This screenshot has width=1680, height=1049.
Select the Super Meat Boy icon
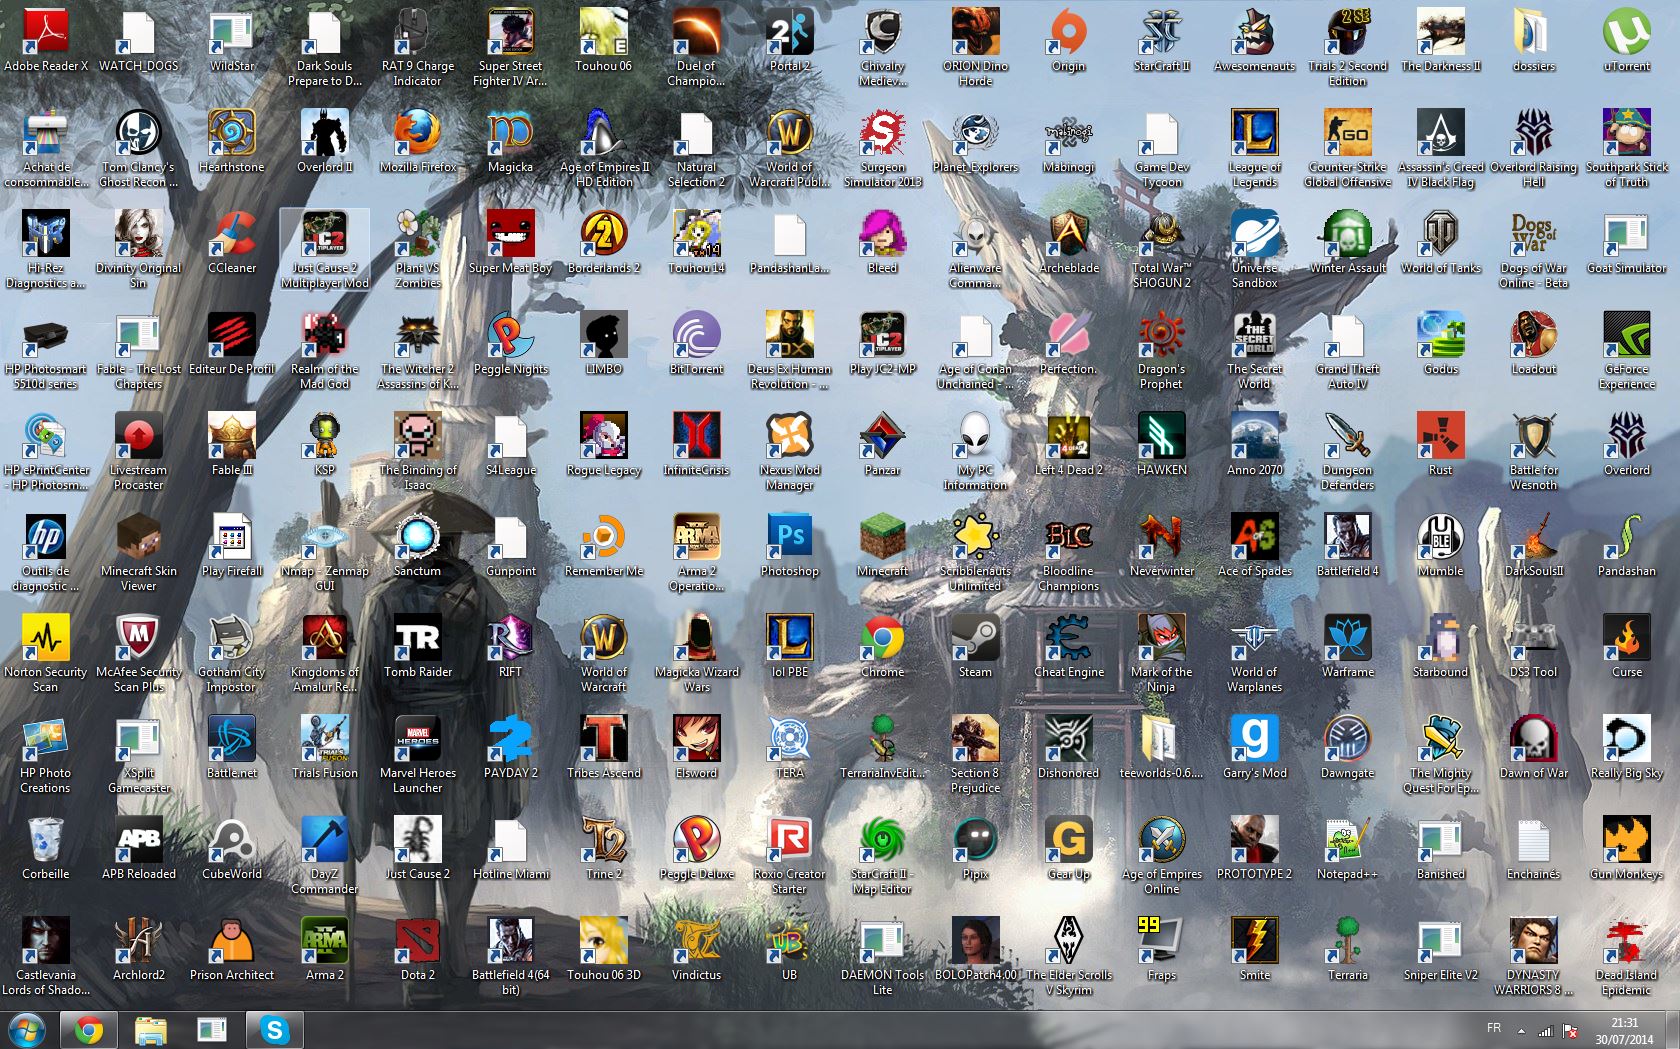coord(511,242)
